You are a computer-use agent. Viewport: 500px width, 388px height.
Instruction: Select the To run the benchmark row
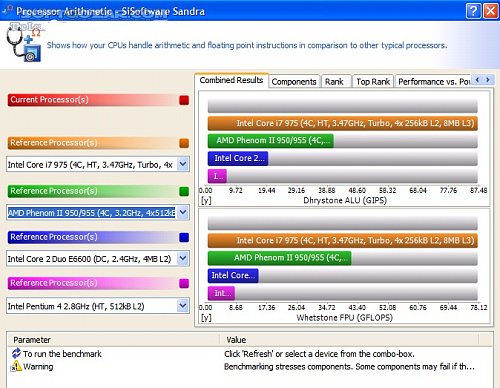point(250,354)
